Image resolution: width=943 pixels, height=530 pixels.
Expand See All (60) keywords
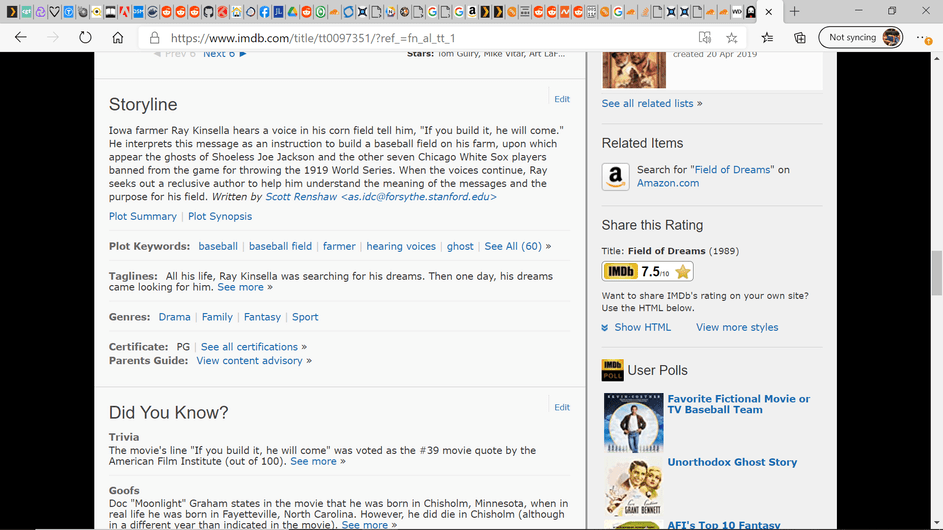click(513, 246)
